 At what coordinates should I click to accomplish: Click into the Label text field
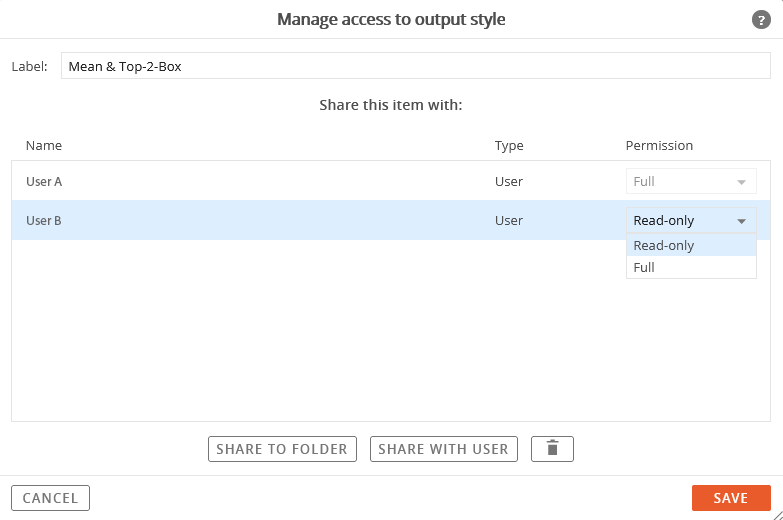pyautogui.click(x=415, y=66)
